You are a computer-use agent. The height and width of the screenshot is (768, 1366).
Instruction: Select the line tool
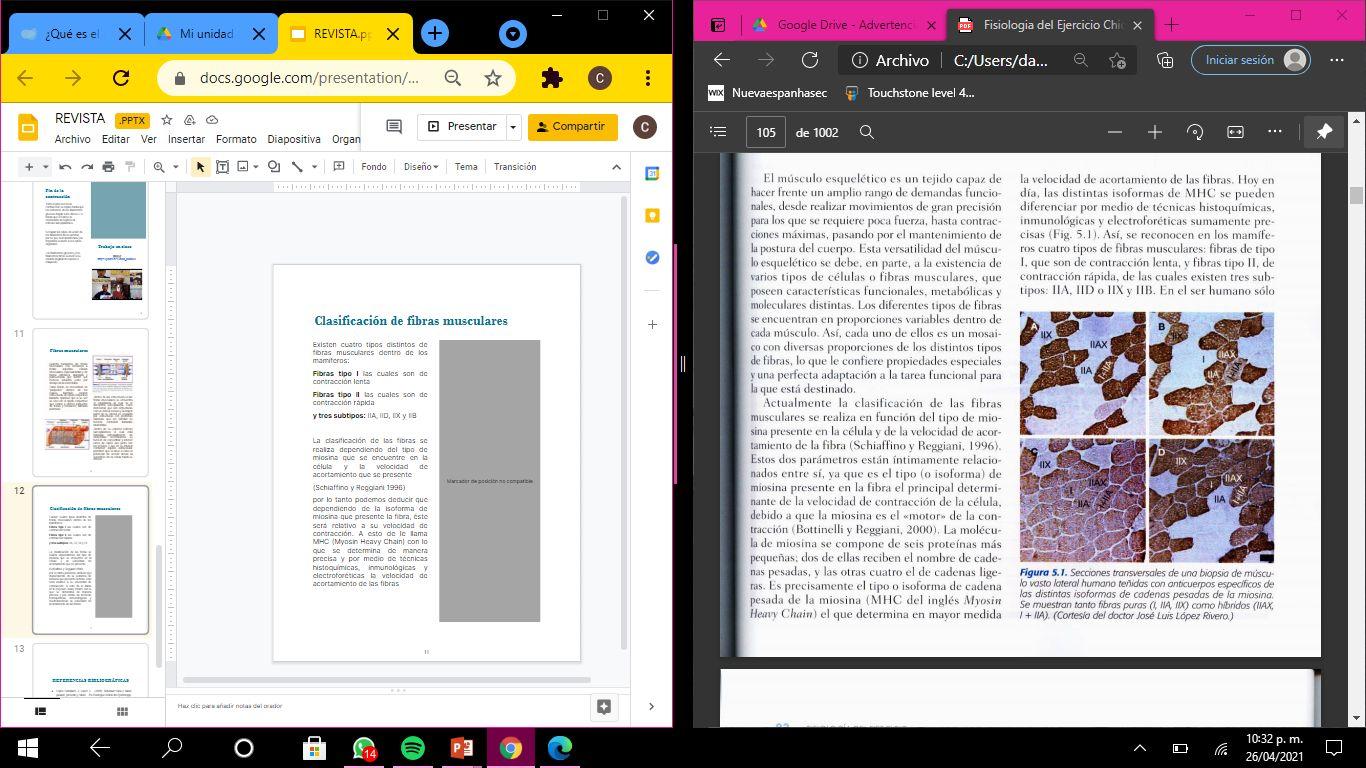pyautogui.click(x=297, y=167)
